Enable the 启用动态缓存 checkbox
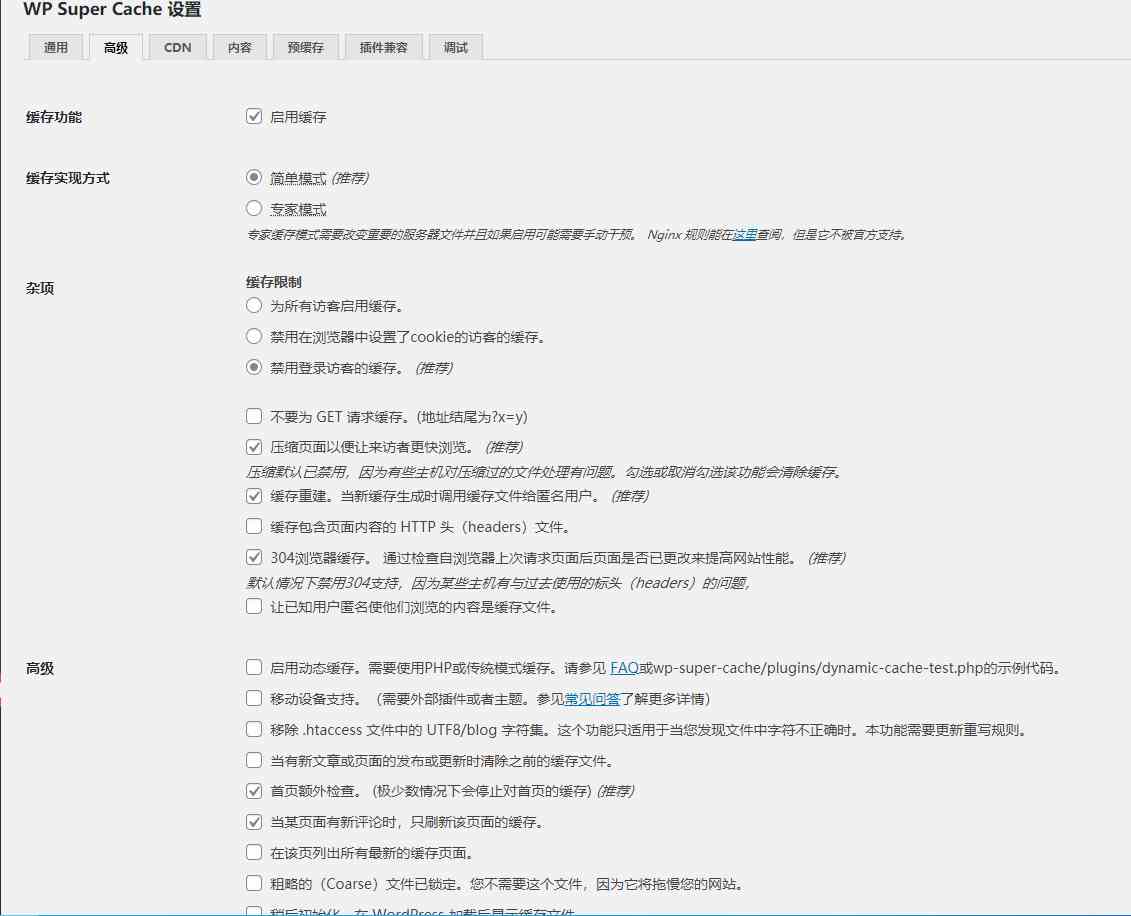The image size is (1131, 916). (x=254, y=668)
